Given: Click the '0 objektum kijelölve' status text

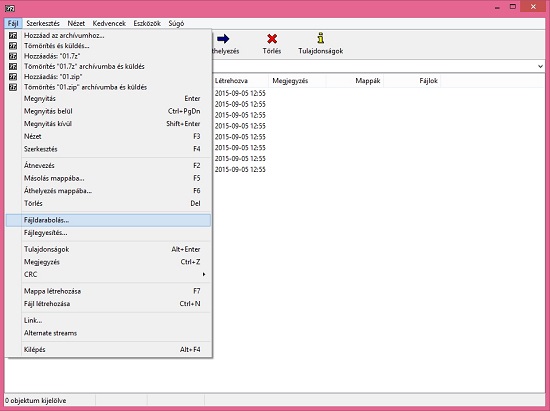Looking at the screenshot, I should [35, 400].
